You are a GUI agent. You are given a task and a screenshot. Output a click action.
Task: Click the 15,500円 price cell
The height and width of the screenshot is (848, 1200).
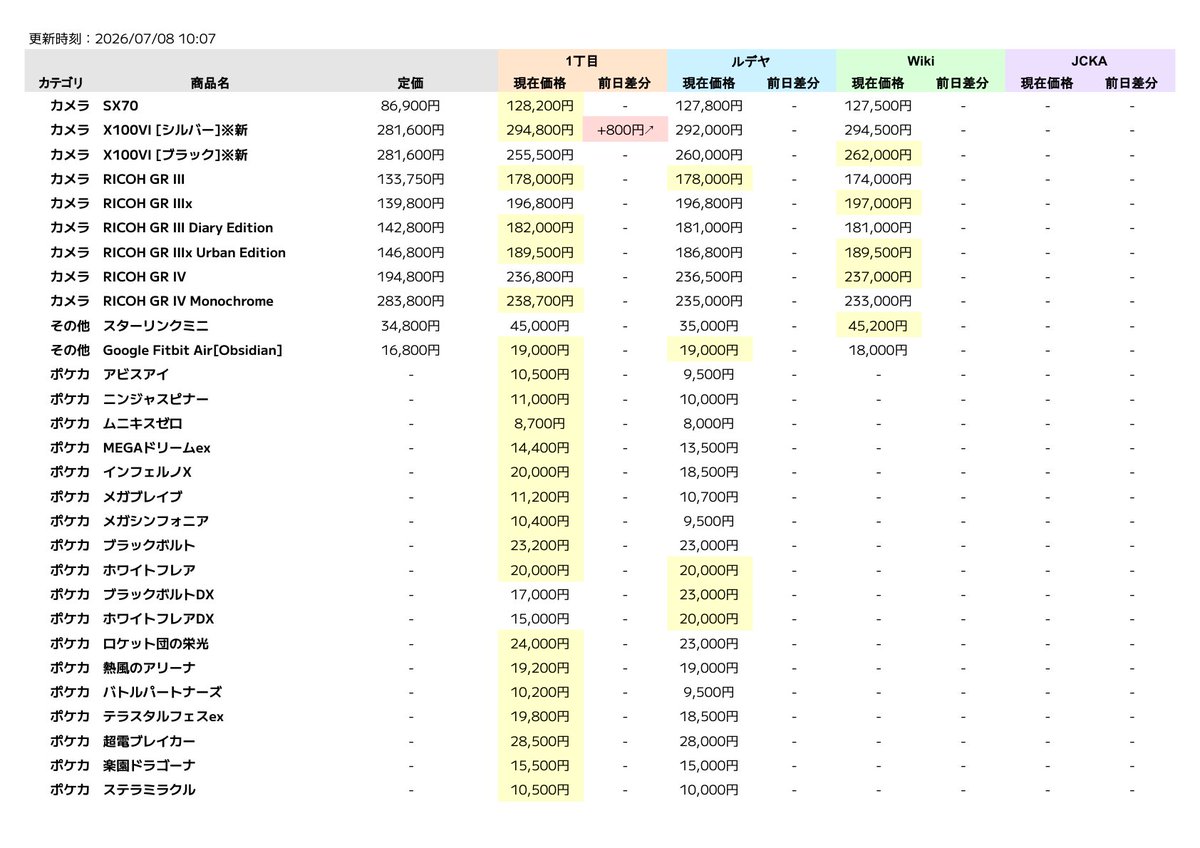click(541, 767)
